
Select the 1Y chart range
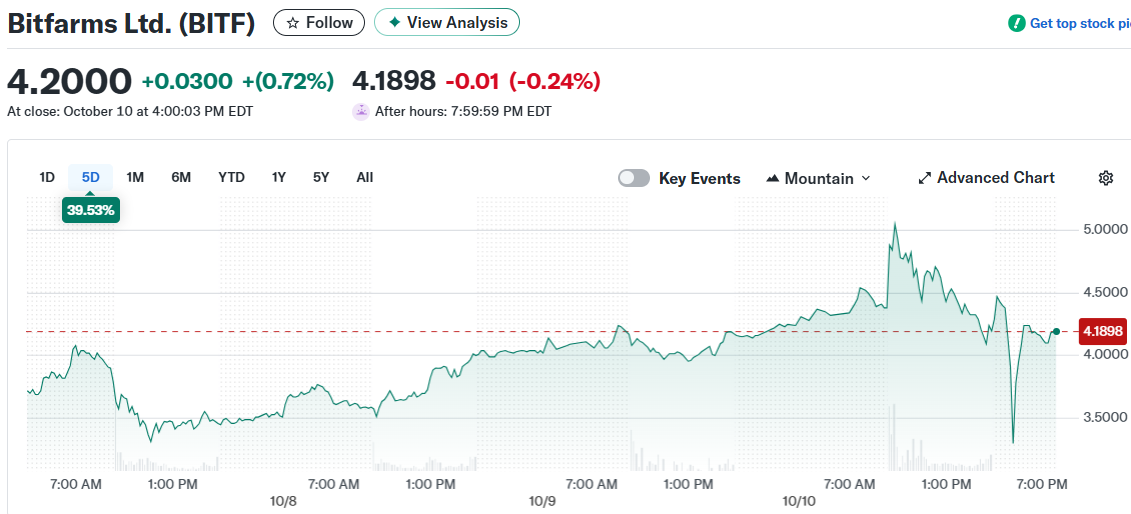coord(279,177)
